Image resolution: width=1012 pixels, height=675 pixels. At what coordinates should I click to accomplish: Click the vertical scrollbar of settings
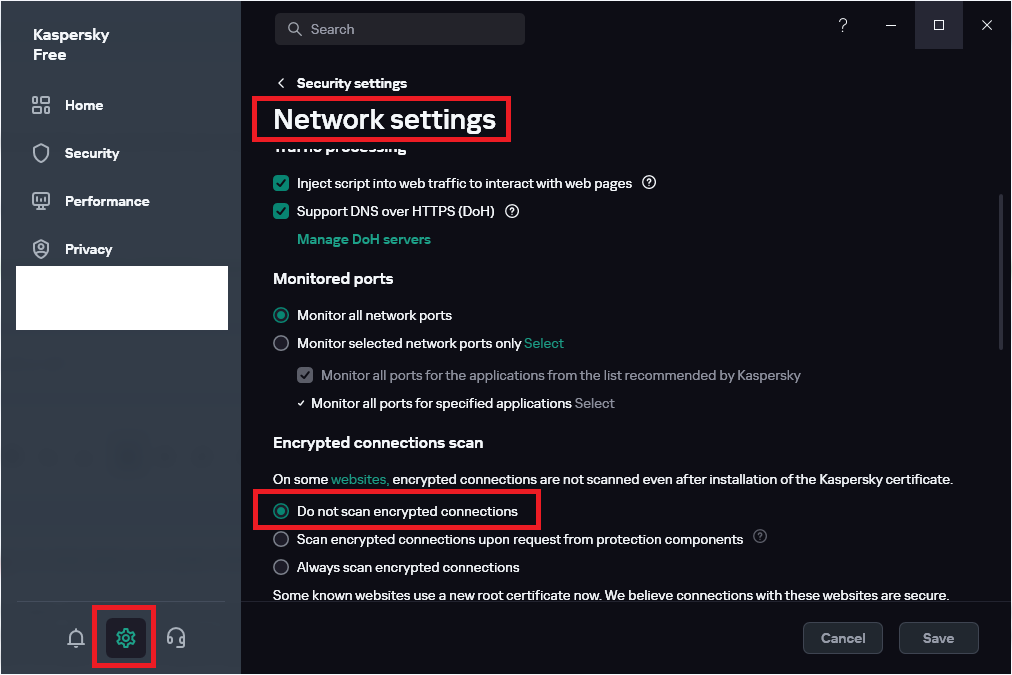[x=1001, y=271]
